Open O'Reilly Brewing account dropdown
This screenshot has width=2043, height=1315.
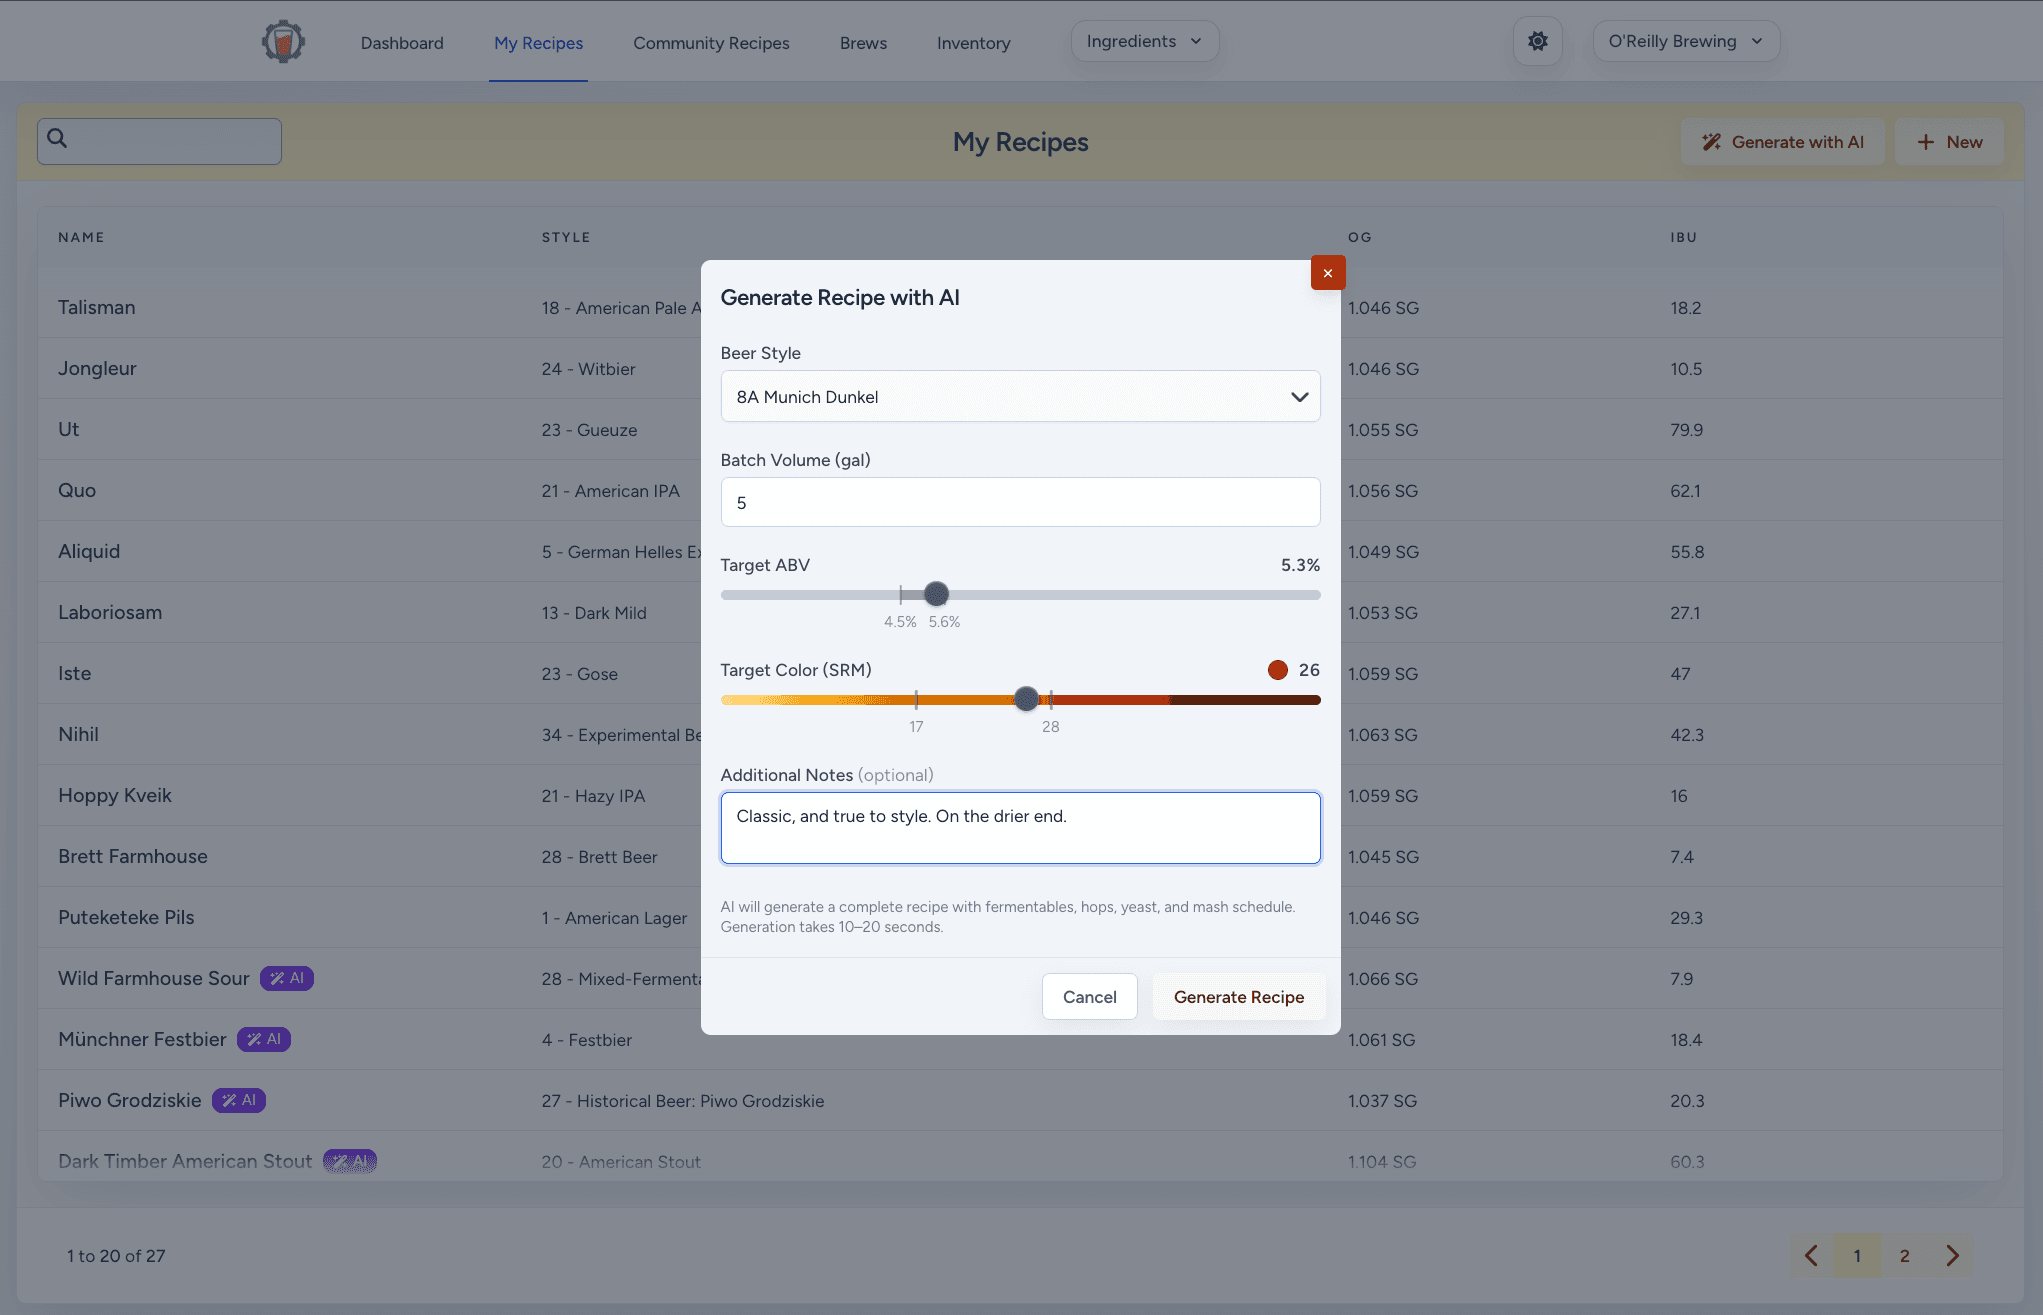(x=1686, y=42)
